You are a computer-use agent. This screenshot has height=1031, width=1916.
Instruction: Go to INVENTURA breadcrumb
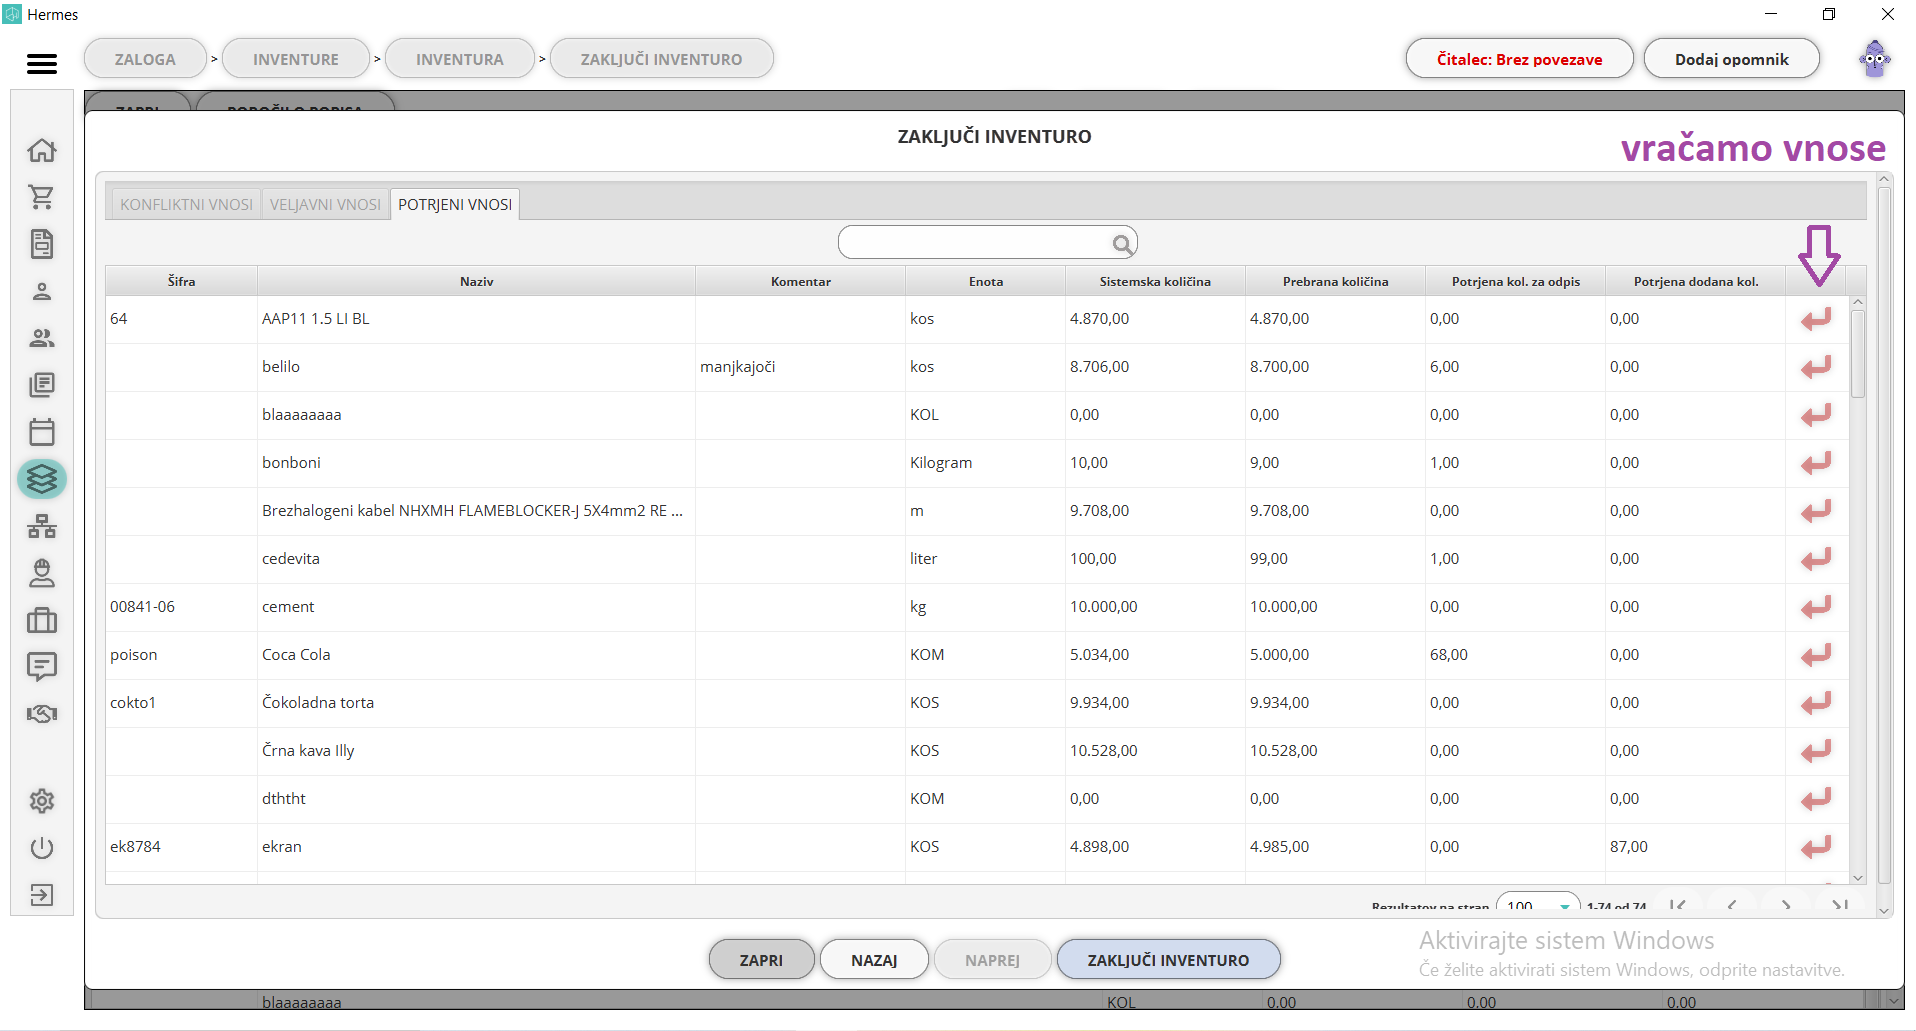pos(460,59)
